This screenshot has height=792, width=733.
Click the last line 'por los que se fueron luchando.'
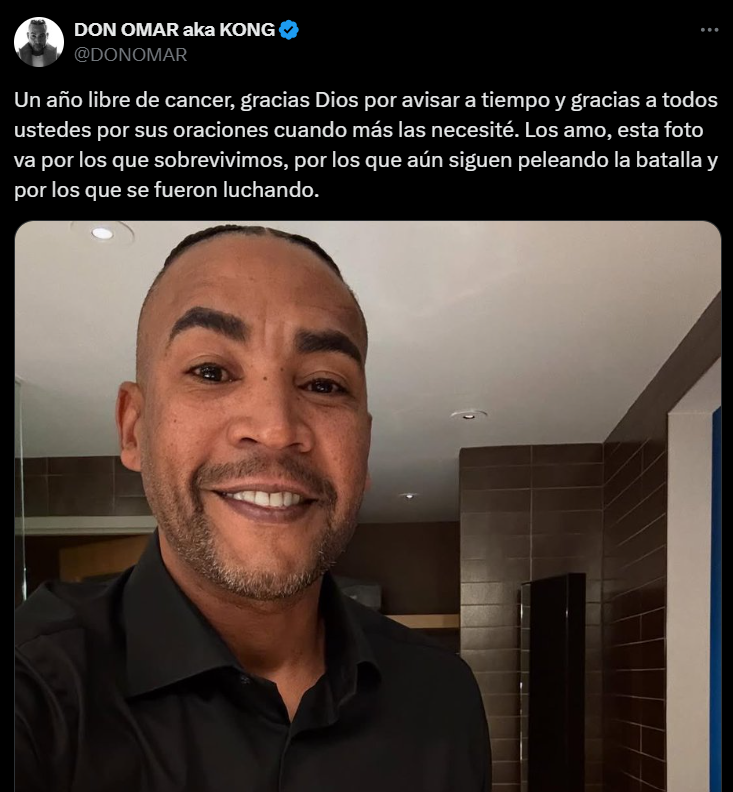pyautogui.click(x=167, y=190)
